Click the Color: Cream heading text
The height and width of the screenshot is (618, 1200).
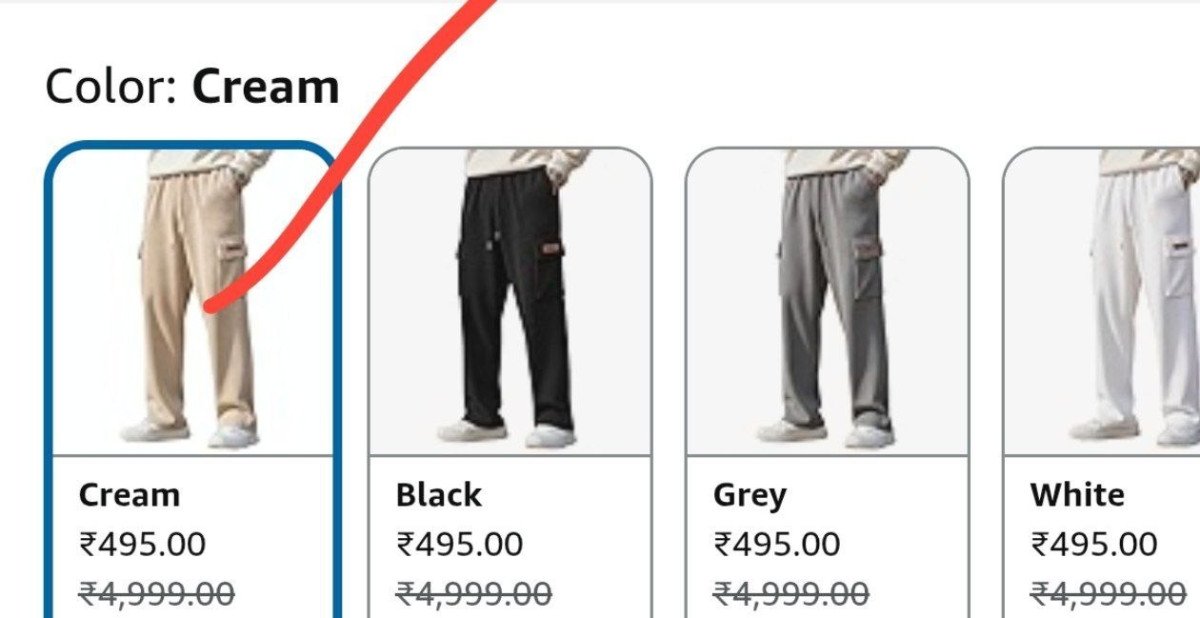[192, 87]
